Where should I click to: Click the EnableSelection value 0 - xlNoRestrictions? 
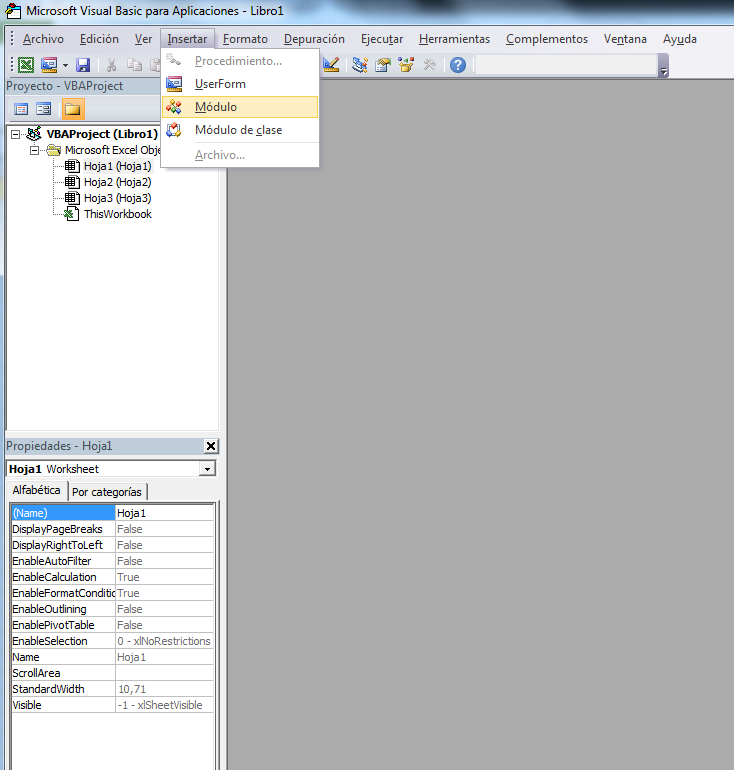tap(164, 641)
